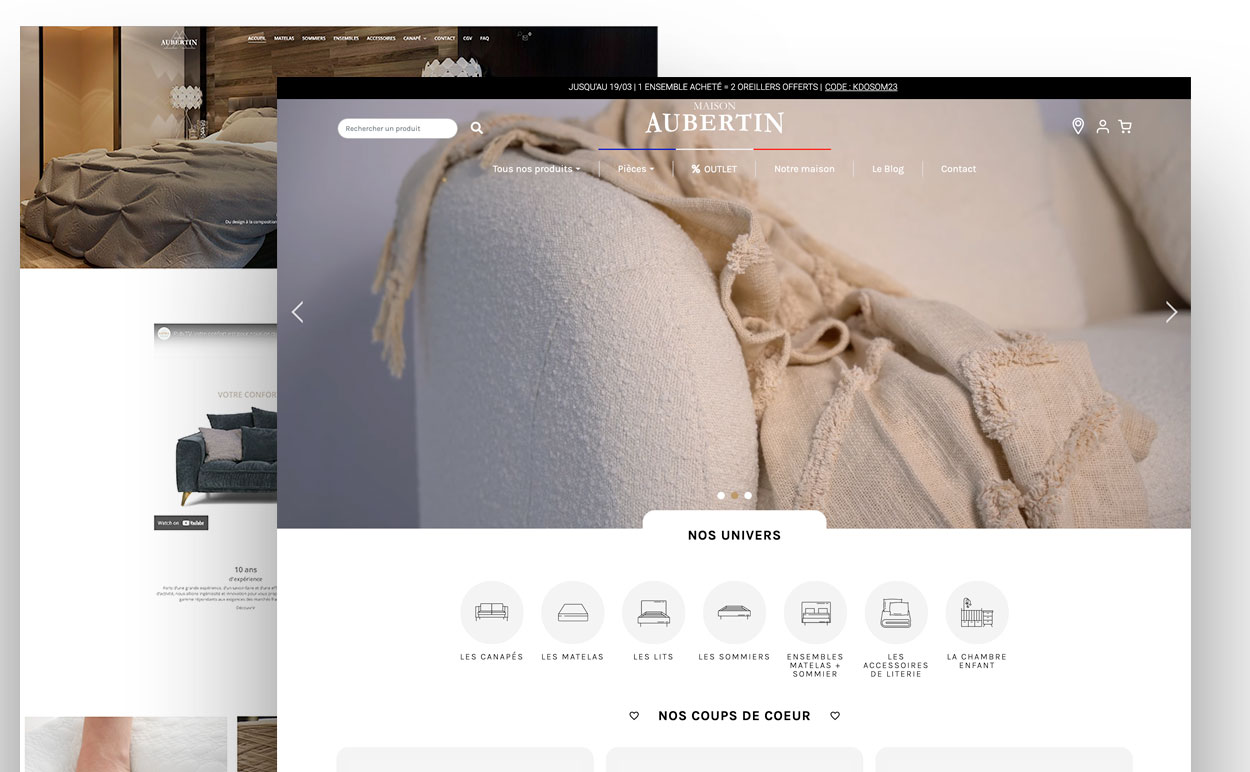Screen dimensions: 1250x772
Task: Click the promo code KDOSOM23 link
Action: point(861,87)
